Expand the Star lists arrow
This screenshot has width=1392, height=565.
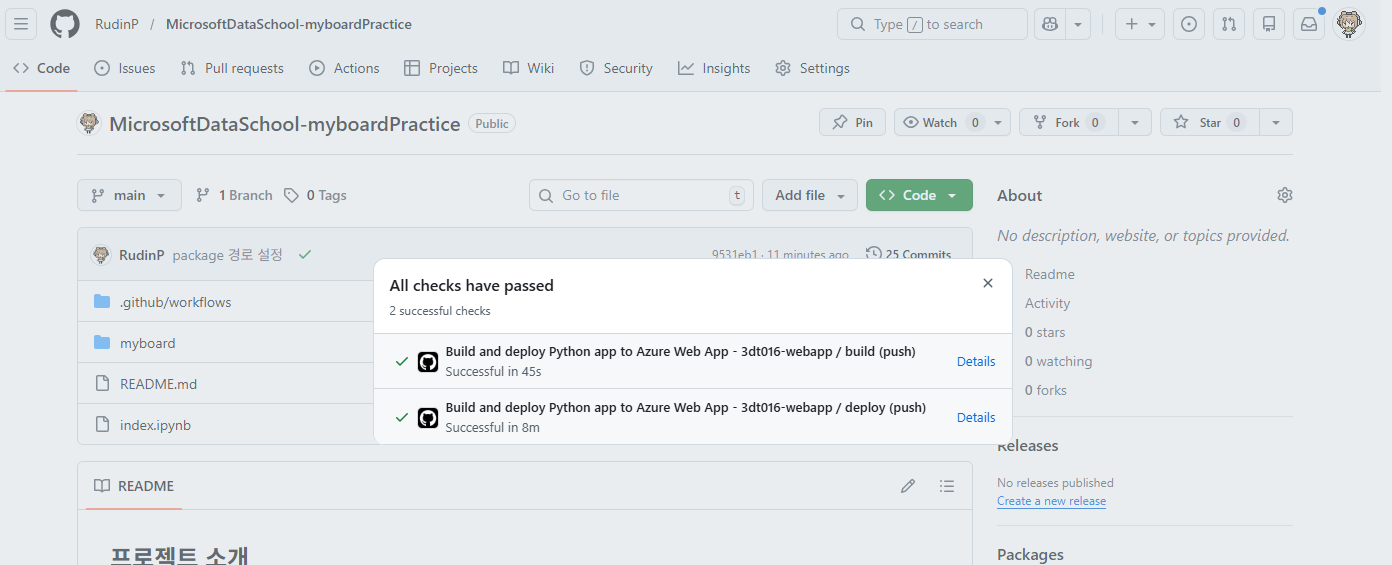(1276, 122)
